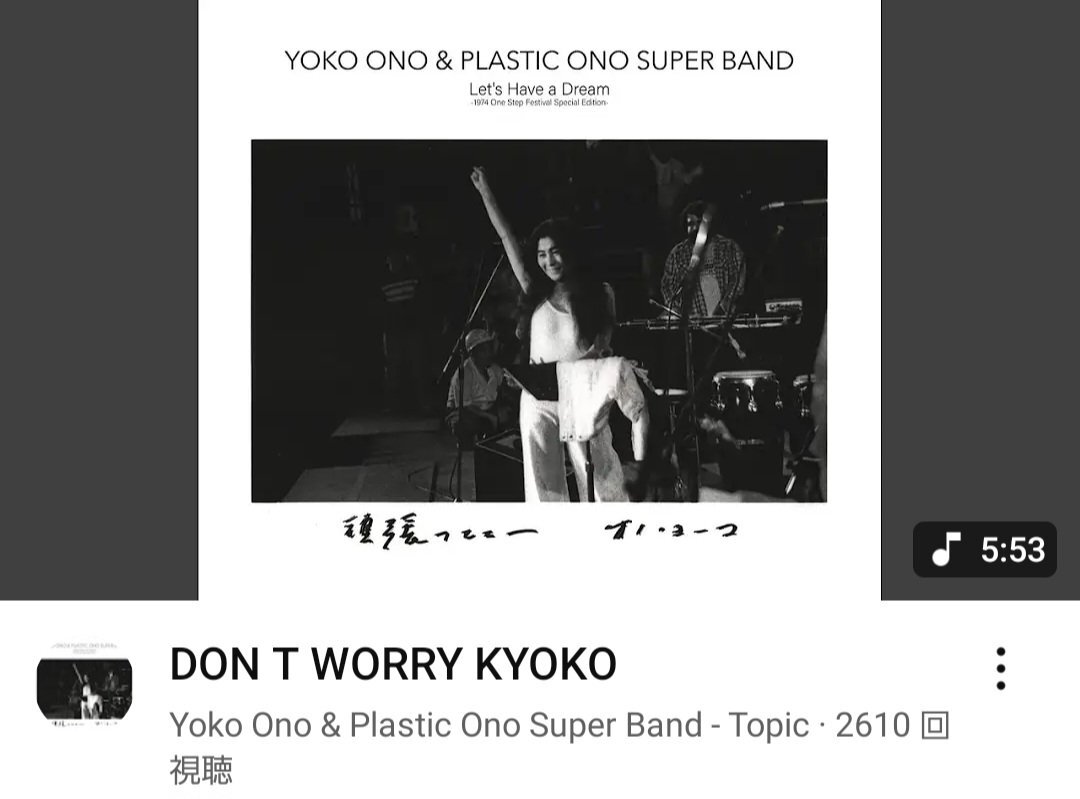Click the dark gray area left of cover
The width and height of the screenshot is (1080, 799).
tap(98, 300)
